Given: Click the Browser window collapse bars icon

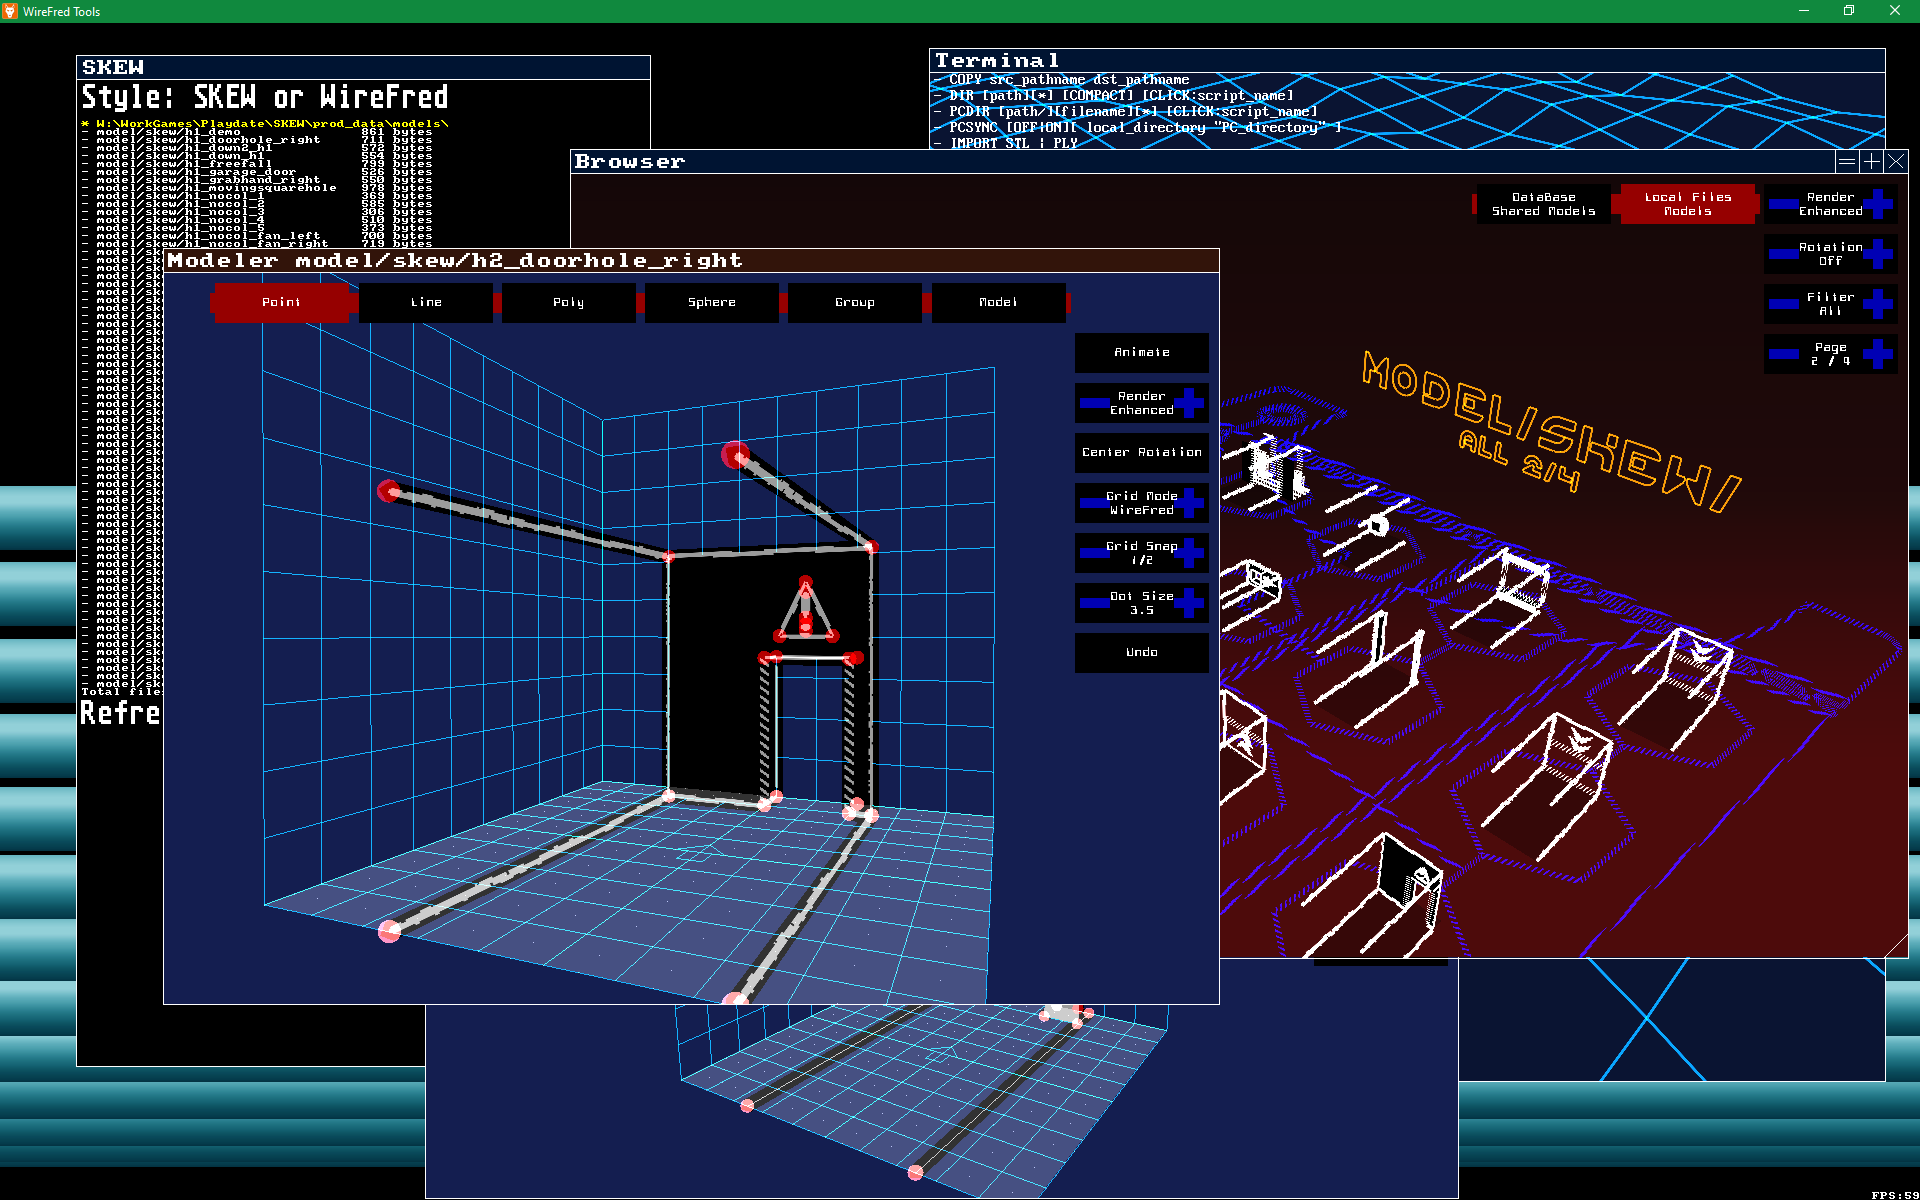Looking at the screenshot, I should click(x=1847, y=161).
